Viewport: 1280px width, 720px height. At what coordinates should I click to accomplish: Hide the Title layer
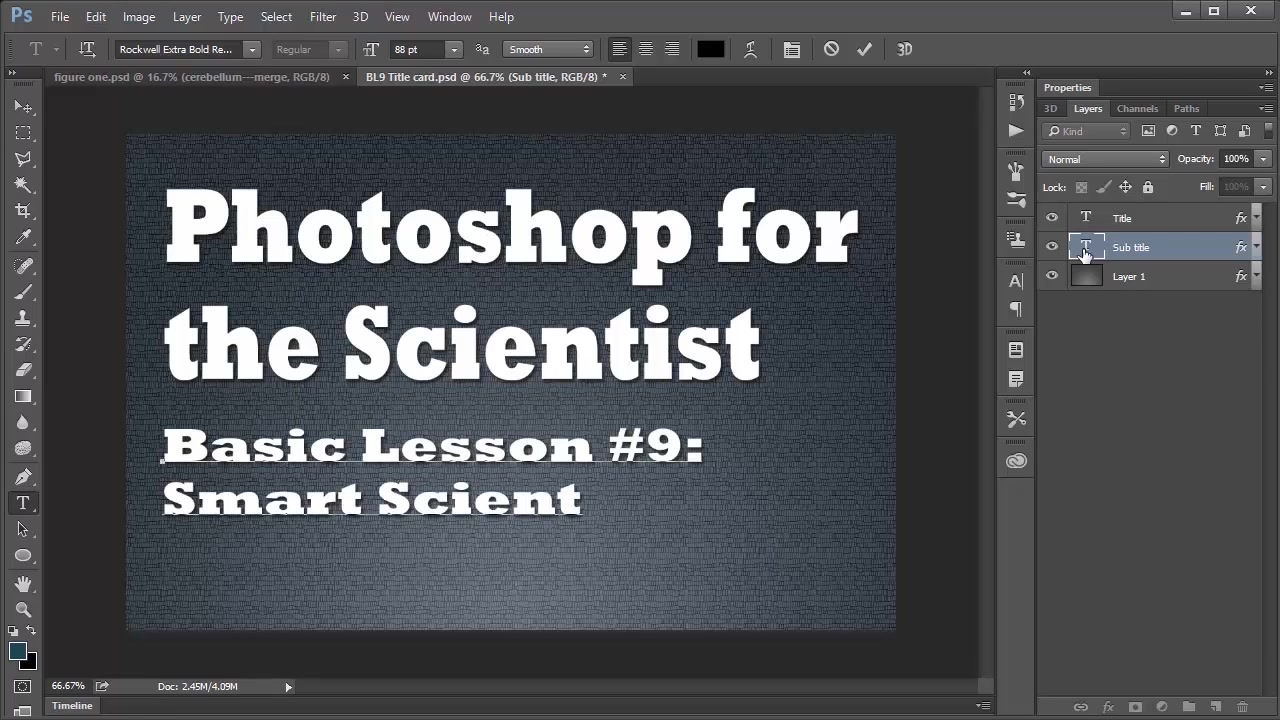1051,217
